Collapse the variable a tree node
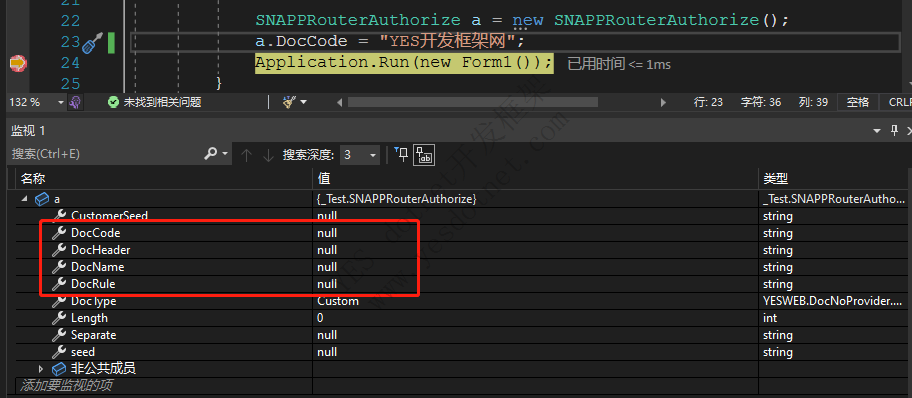This screenshot has width=912, height=398. tap(25, 199)
